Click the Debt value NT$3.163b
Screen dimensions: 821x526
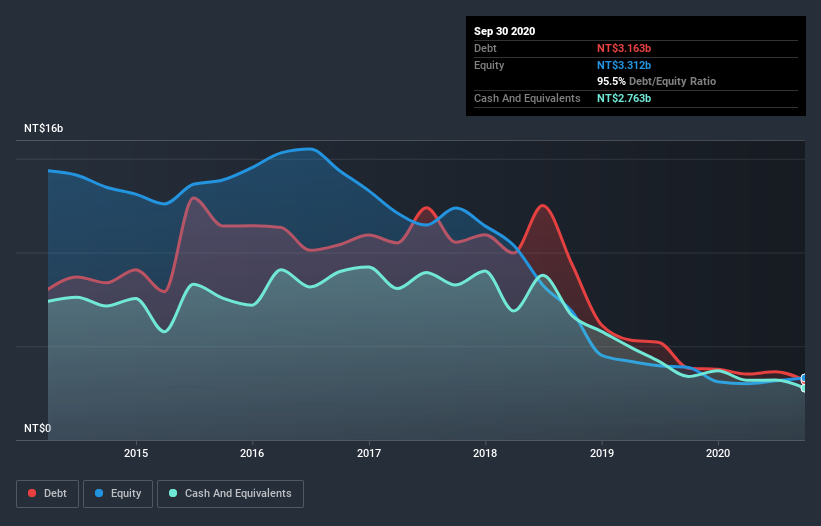coord(624,48)
